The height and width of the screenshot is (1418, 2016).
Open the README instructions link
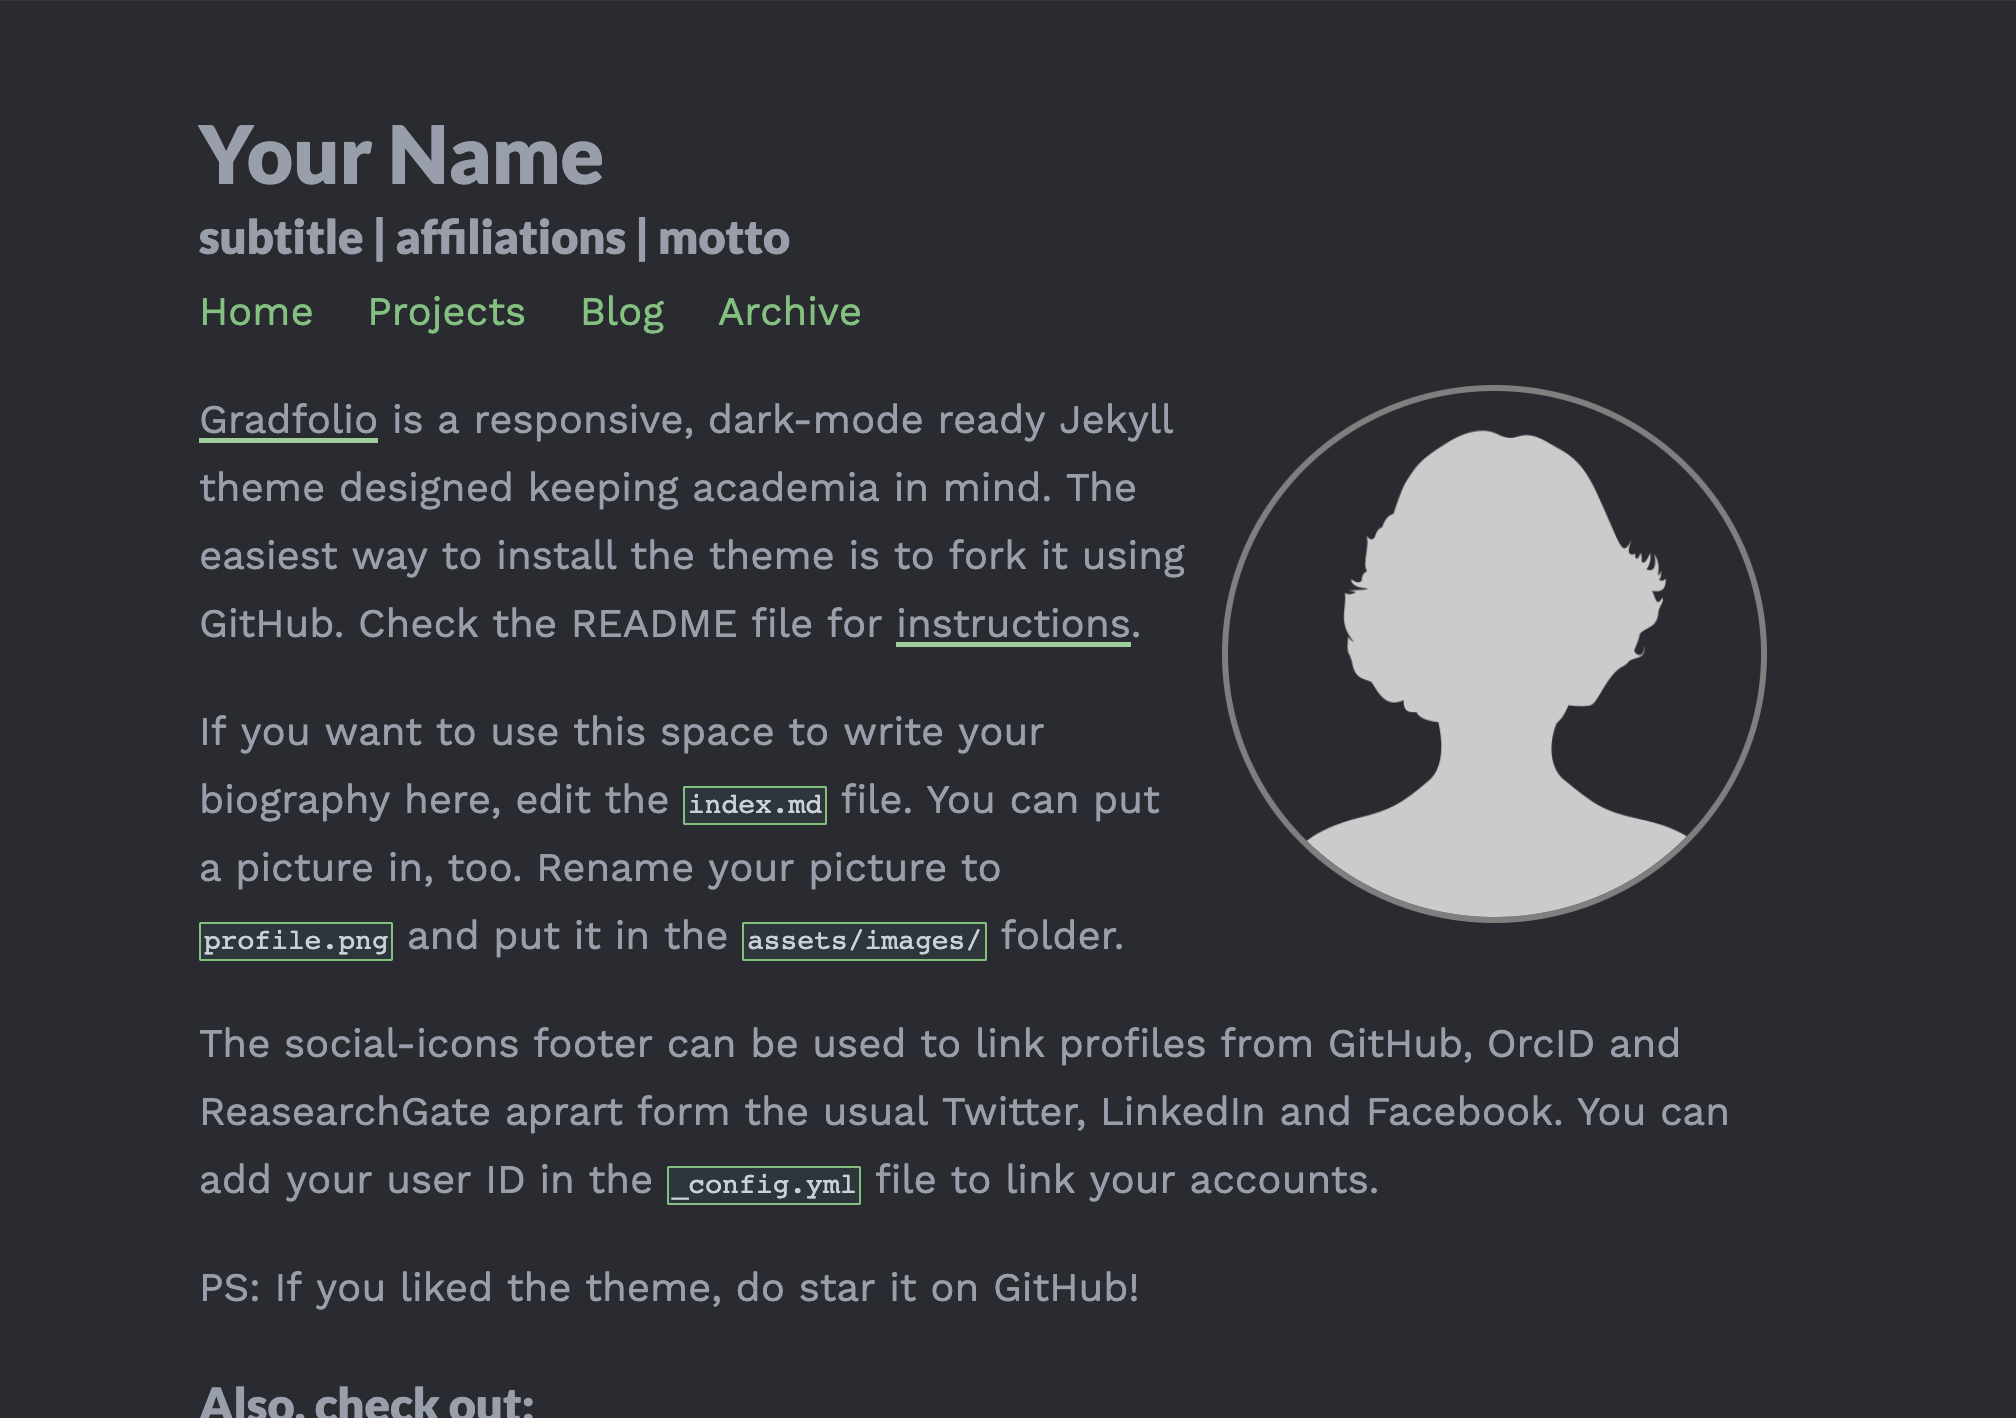click(1013, 625)
